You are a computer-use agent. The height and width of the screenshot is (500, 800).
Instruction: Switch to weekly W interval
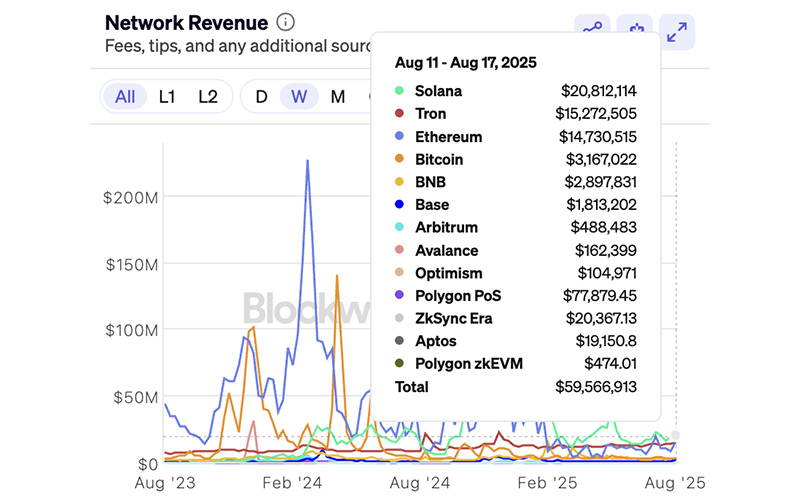tap(299, 96)
